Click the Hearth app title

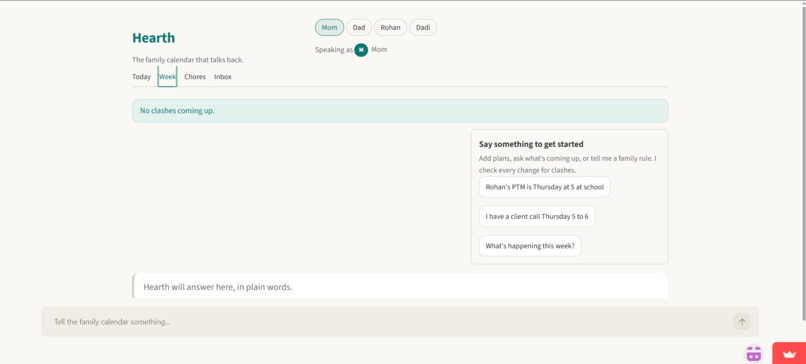(x=153, y=38)
